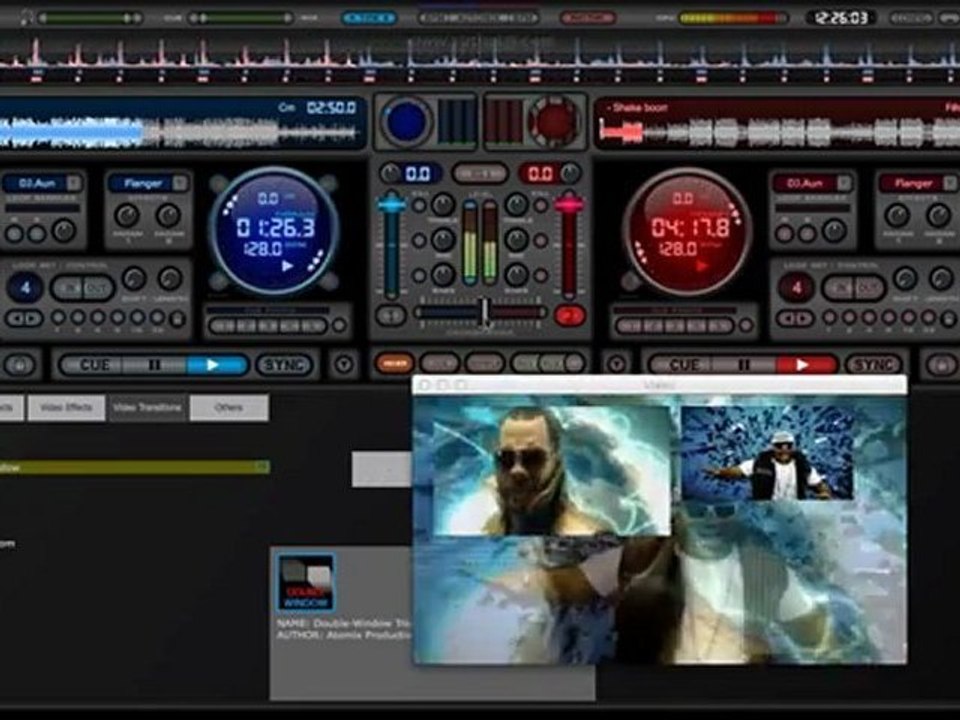Click the right deck Shake boom waveform
Screen dimensions: 960x720
tap(779, 131)
